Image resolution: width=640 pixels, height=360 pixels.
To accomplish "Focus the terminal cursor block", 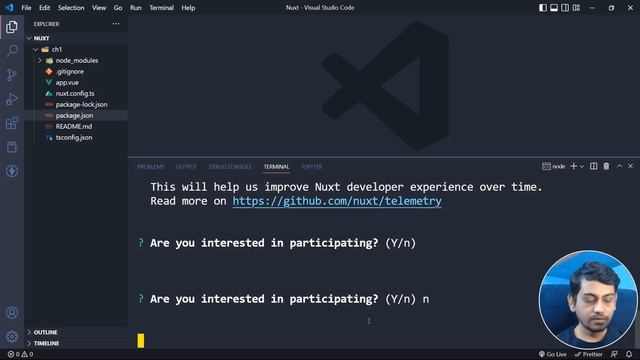I will click(x=141, y=341).
